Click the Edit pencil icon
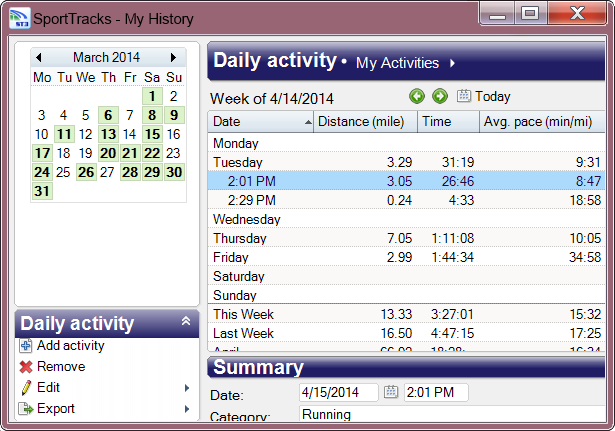The width and height of the screenshot is (615, 431). click(25, 388)
